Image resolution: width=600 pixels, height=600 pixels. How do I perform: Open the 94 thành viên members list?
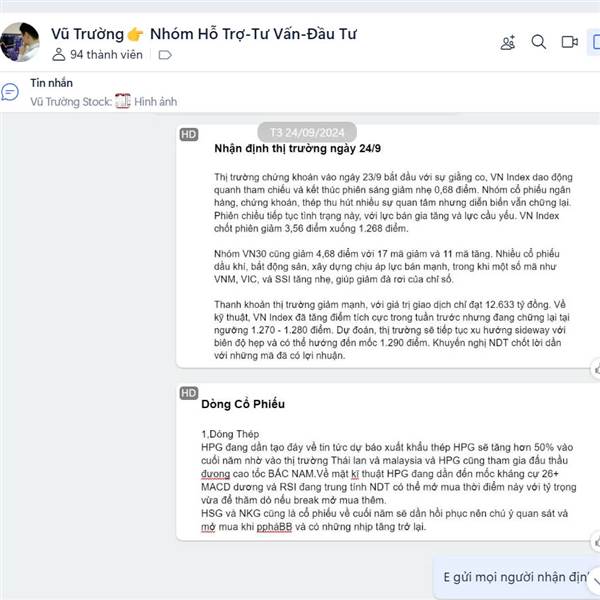click(97, 55)
